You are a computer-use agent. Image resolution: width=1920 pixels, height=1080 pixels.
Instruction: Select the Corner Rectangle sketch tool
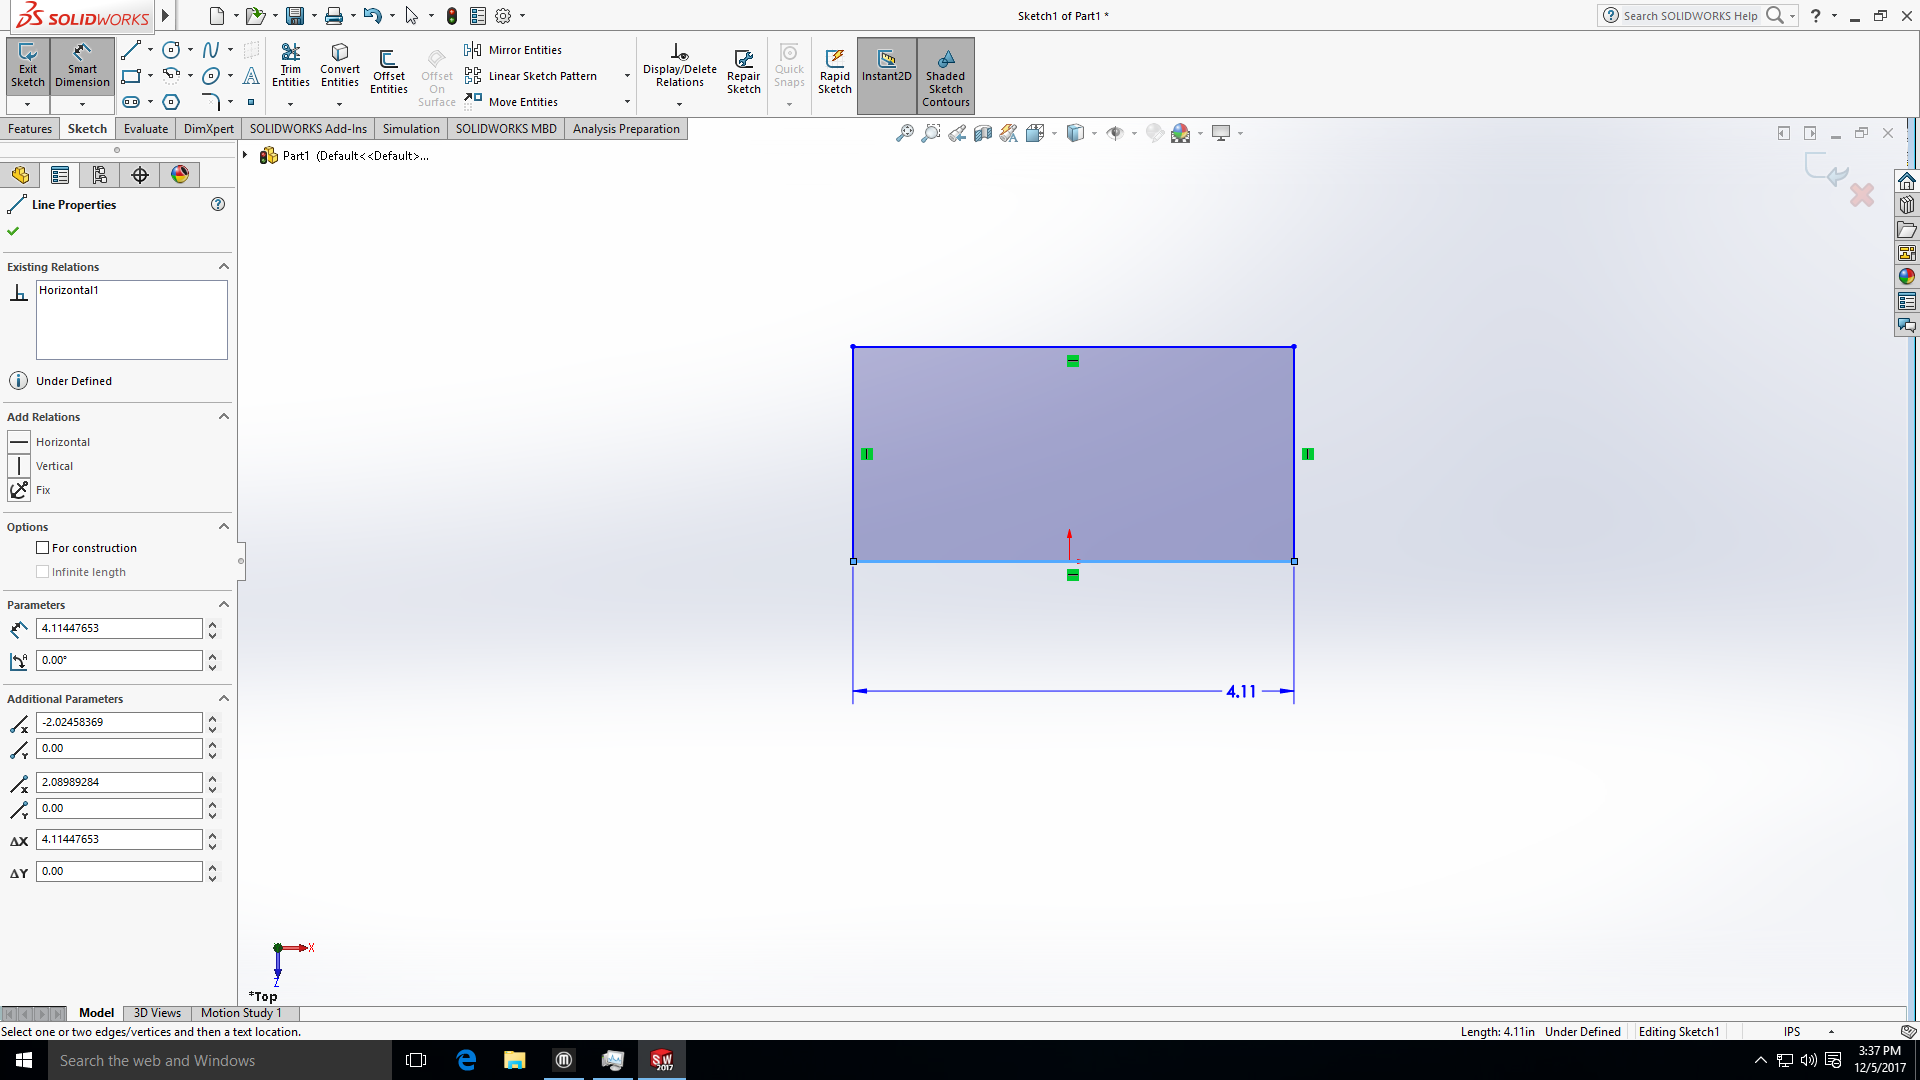click(131, 75)
